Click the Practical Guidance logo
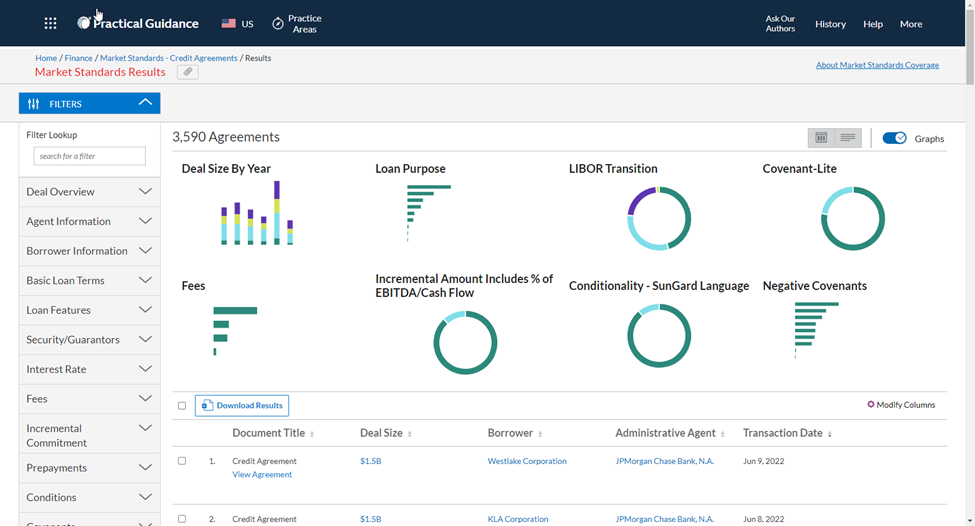The image size is (975, 526). [138, 24]
